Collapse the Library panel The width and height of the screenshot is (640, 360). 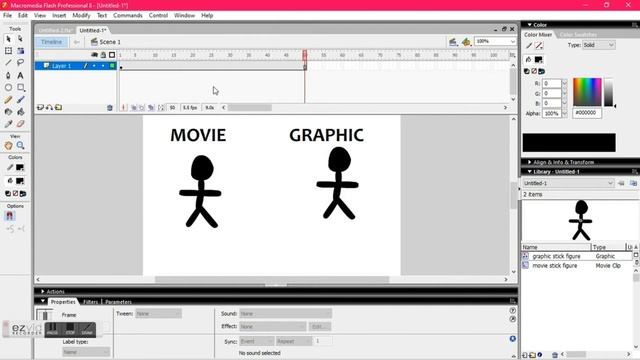[x=529, y=172]
